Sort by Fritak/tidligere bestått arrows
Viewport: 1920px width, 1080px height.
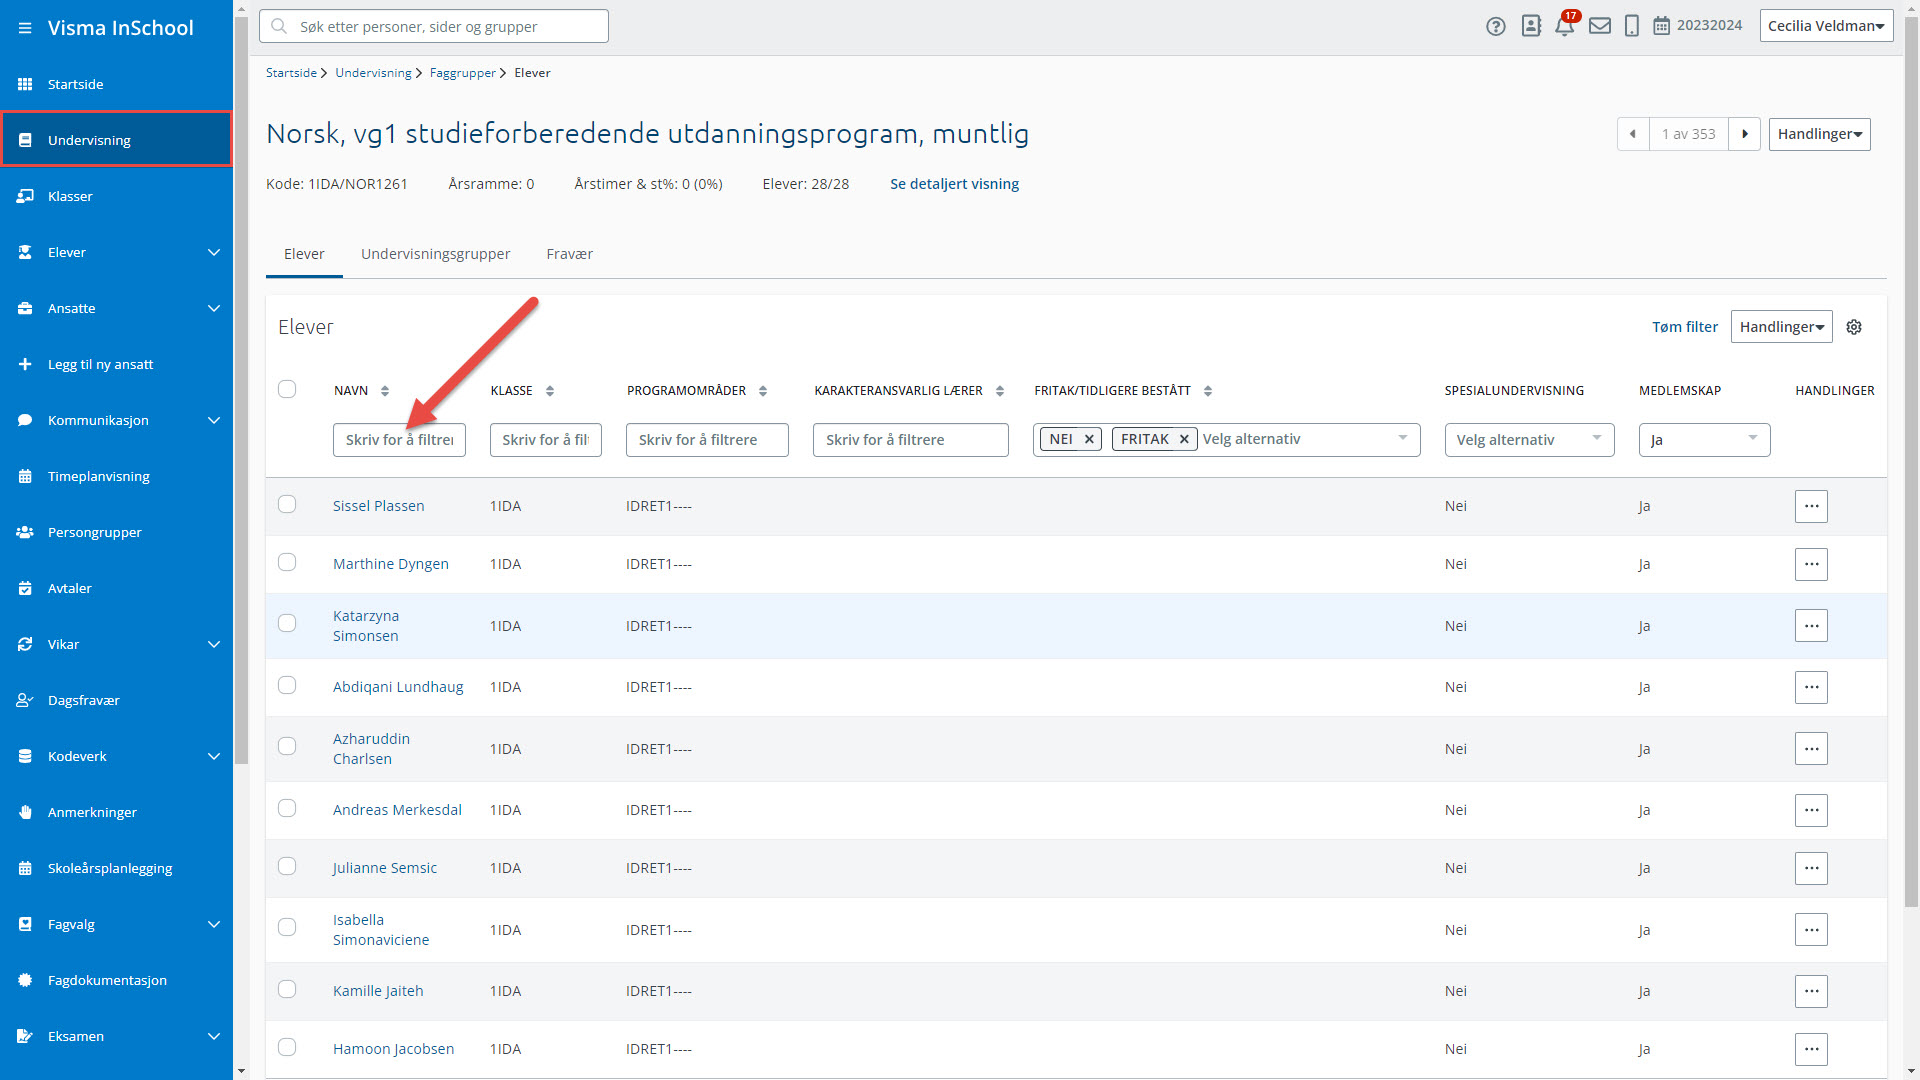point(1208,391)
